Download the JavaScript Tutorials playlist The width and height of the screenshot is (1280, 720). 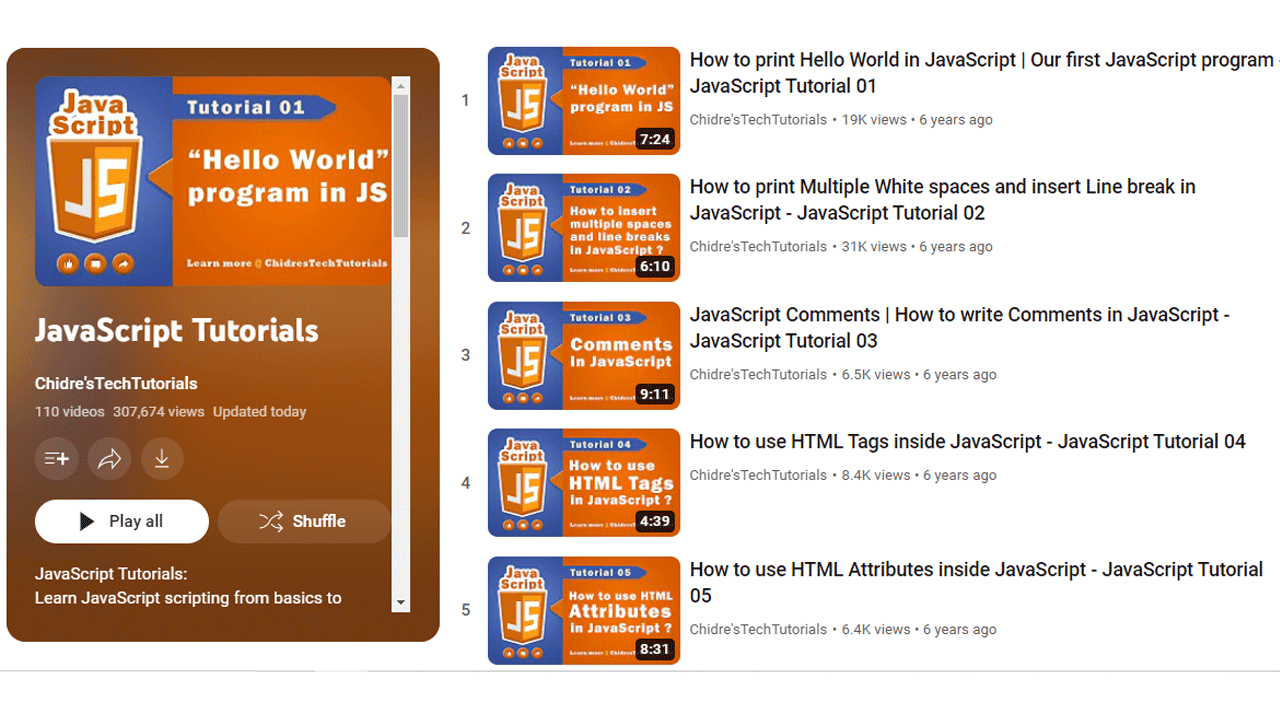162,459
